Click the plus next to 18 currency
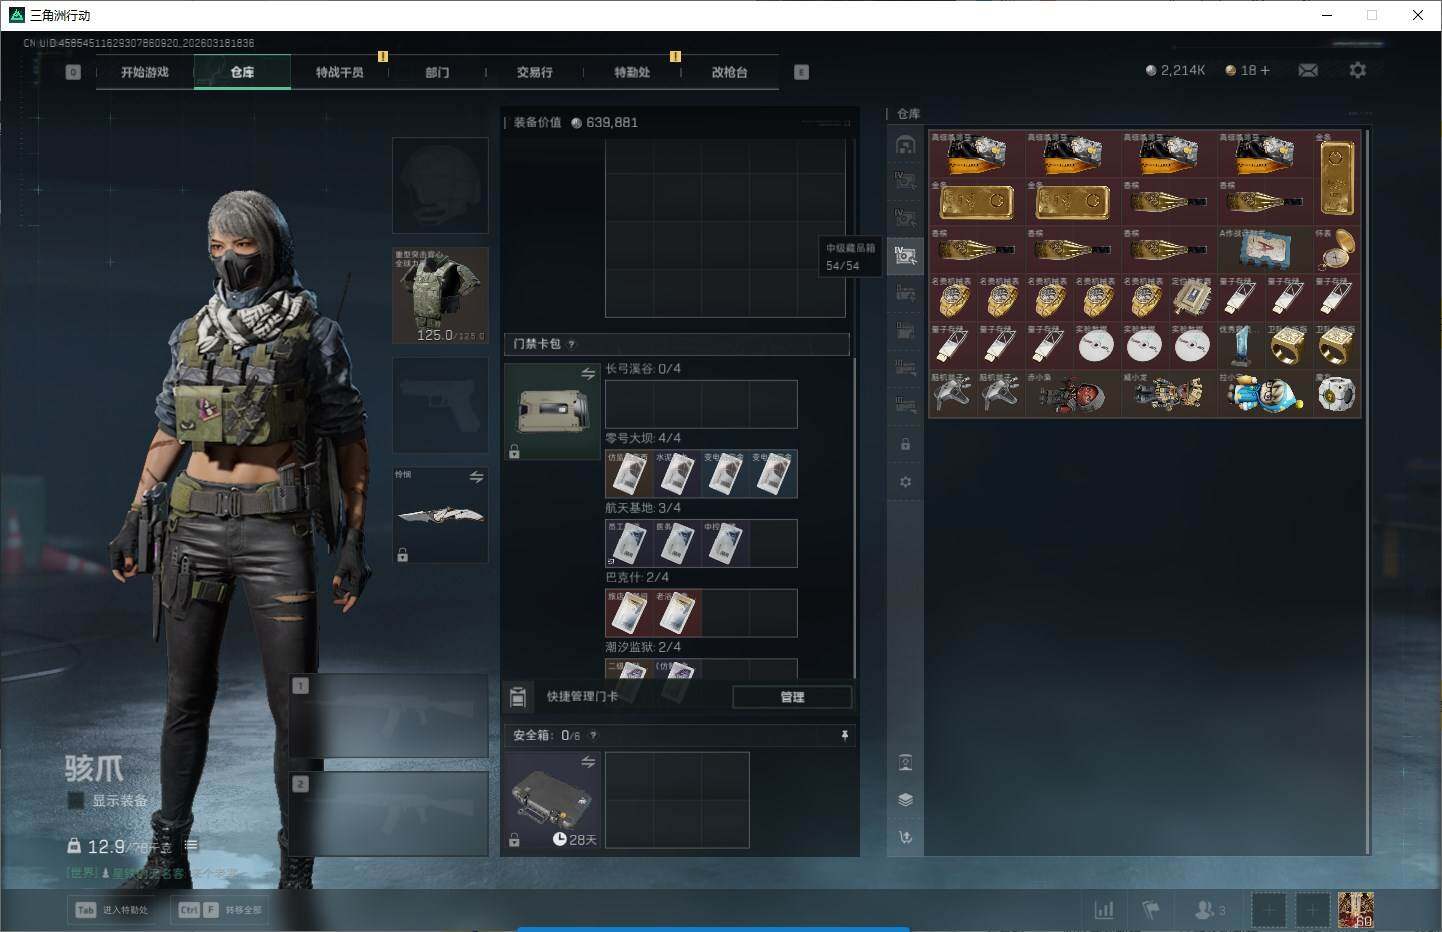This screenshot has height=932, width=1442. [x=1265, y=70]
